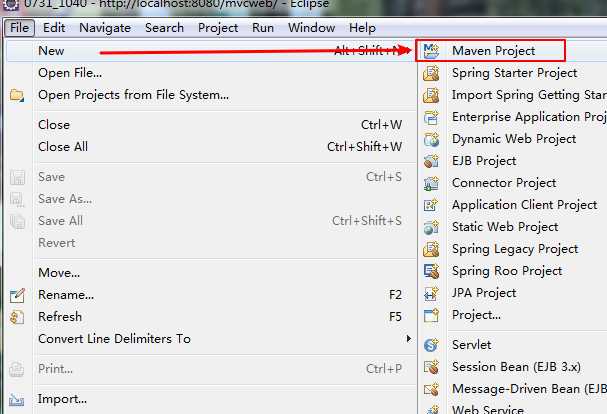Image resolution: width=607 pixels, height=414 pixels.
Task: Open the Navigate menu
Action: pos(105,28)
